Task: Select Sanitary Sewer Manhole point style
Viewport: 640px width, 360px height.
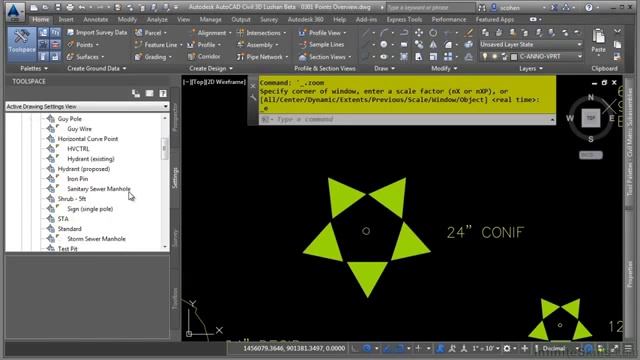Action: 99,189
